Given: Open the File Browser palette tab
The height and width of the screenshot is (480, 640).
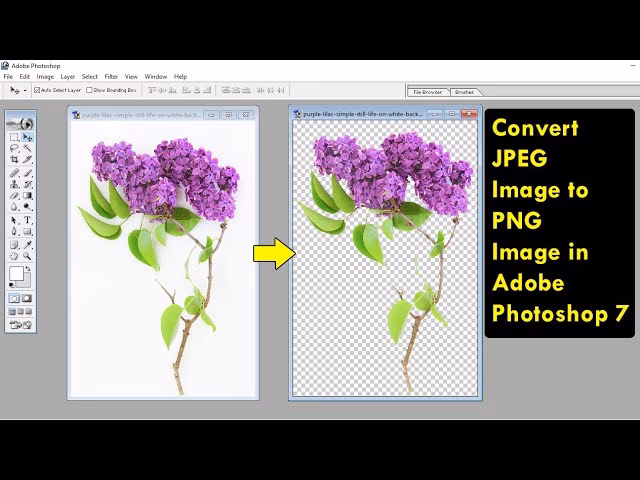Looking at the screenshot, I should [x=427, y=92].
